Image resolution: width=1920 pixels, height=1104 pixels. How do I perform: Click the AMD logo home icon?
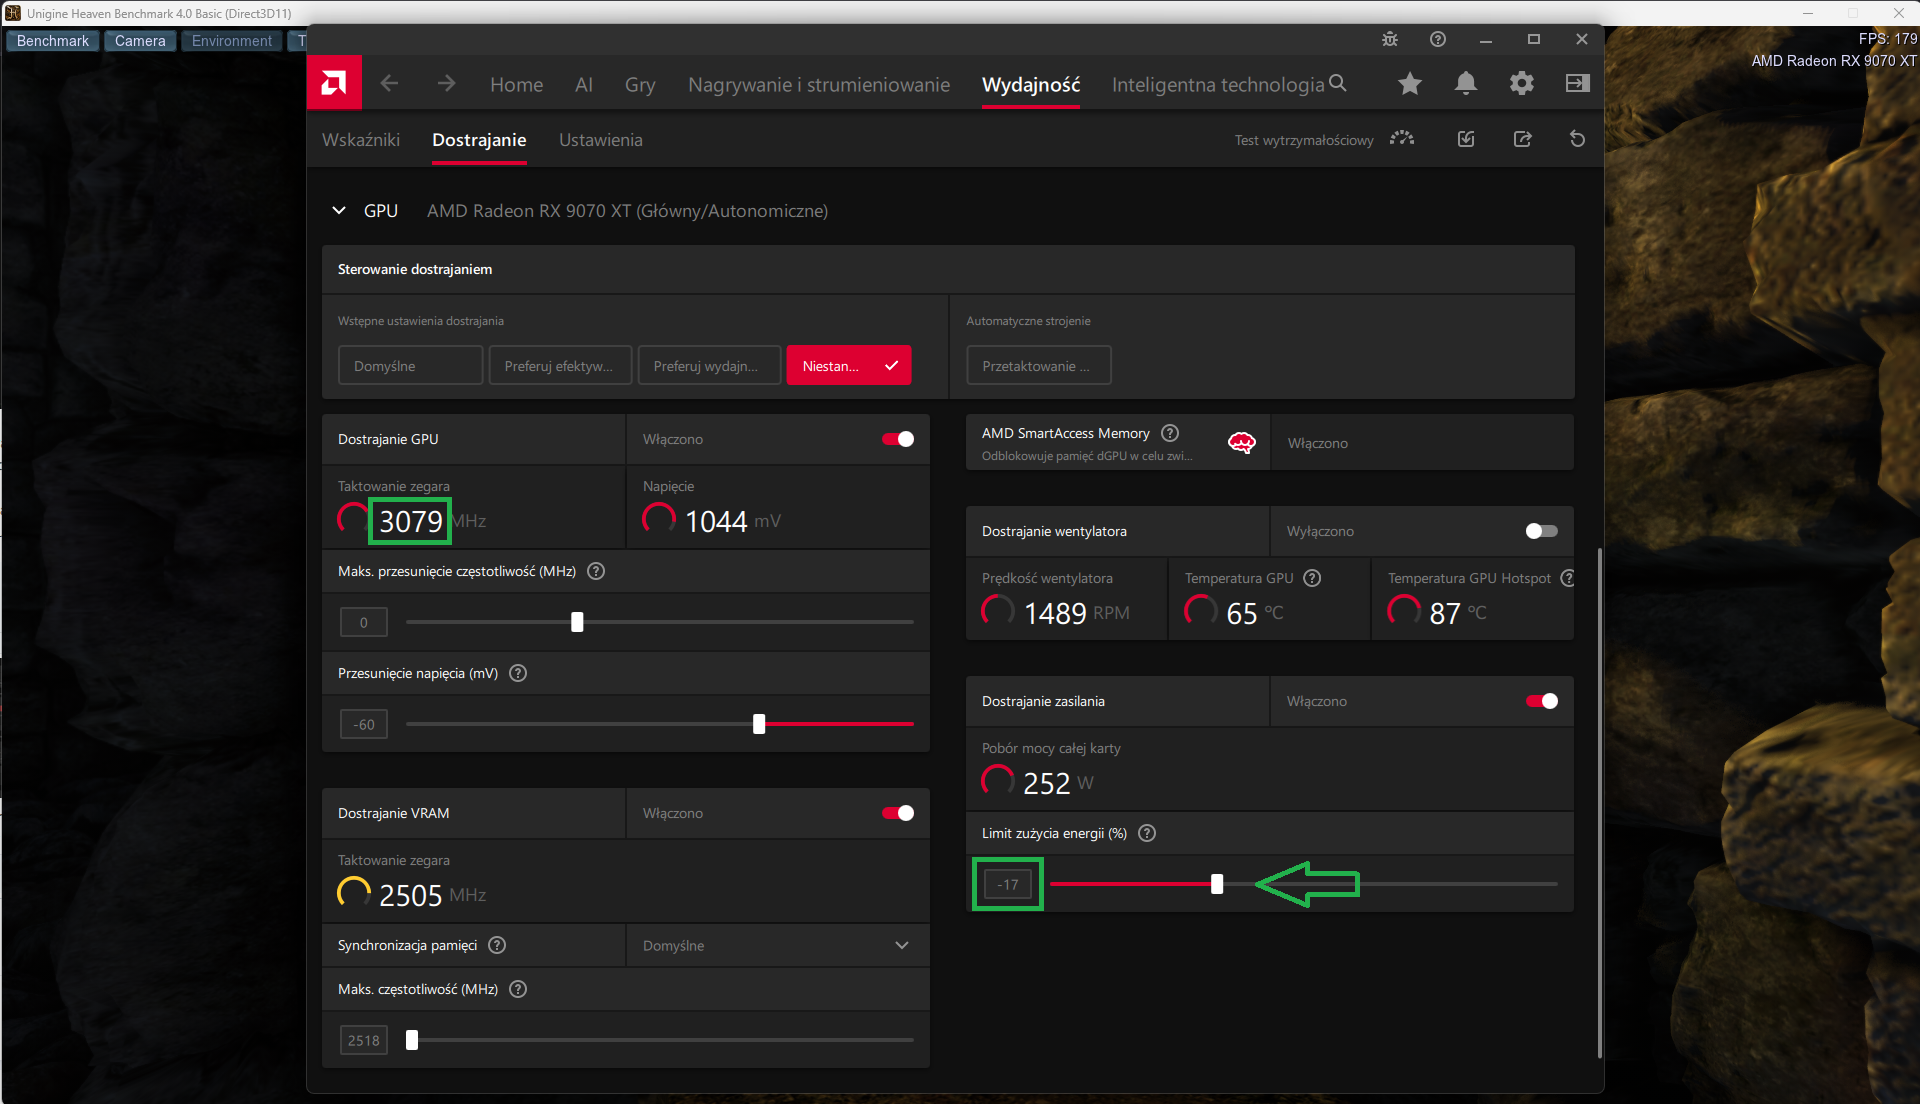click(334, 84)
